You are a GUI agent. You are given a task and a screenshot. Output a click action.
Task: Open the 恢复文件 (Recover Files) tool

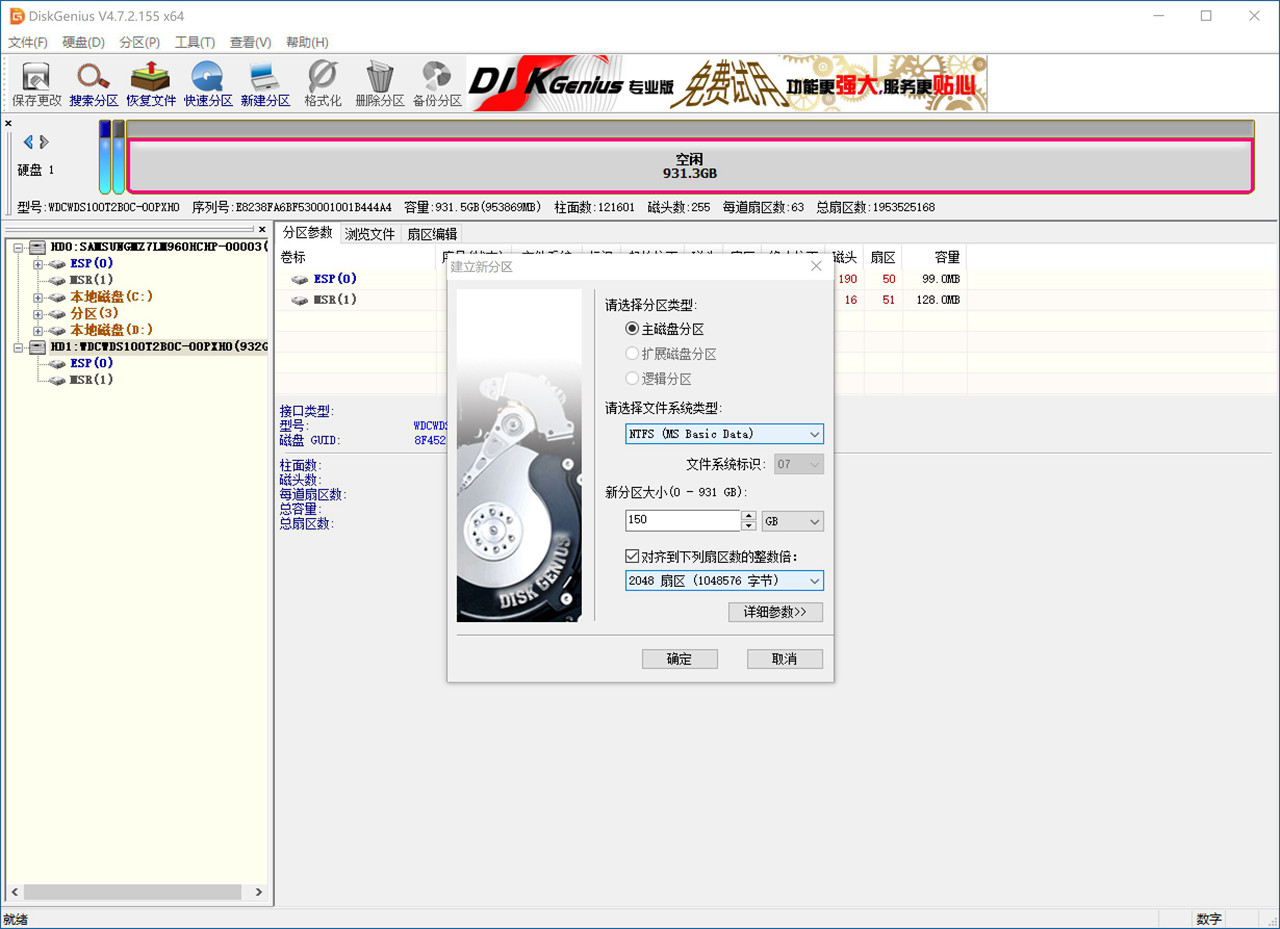[x=150, y=83]
